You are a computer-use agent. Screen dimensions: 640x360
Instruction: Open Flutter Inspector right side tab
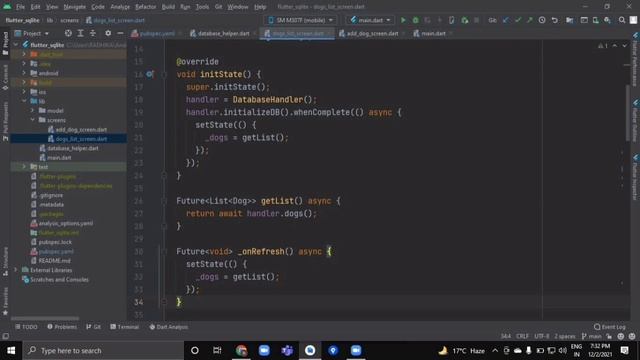pos(635,178)
